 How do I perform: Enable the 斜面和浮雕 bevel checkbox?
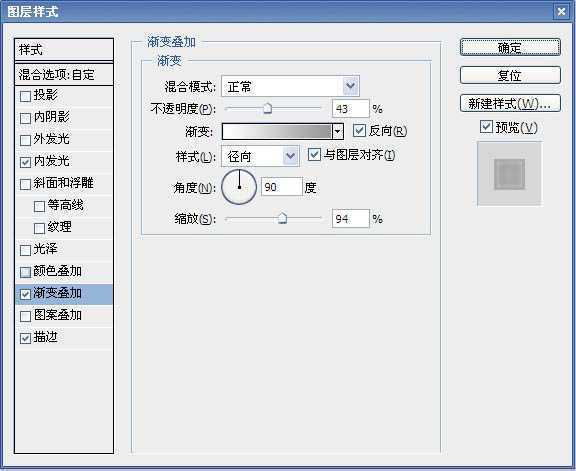click(25, 184)
